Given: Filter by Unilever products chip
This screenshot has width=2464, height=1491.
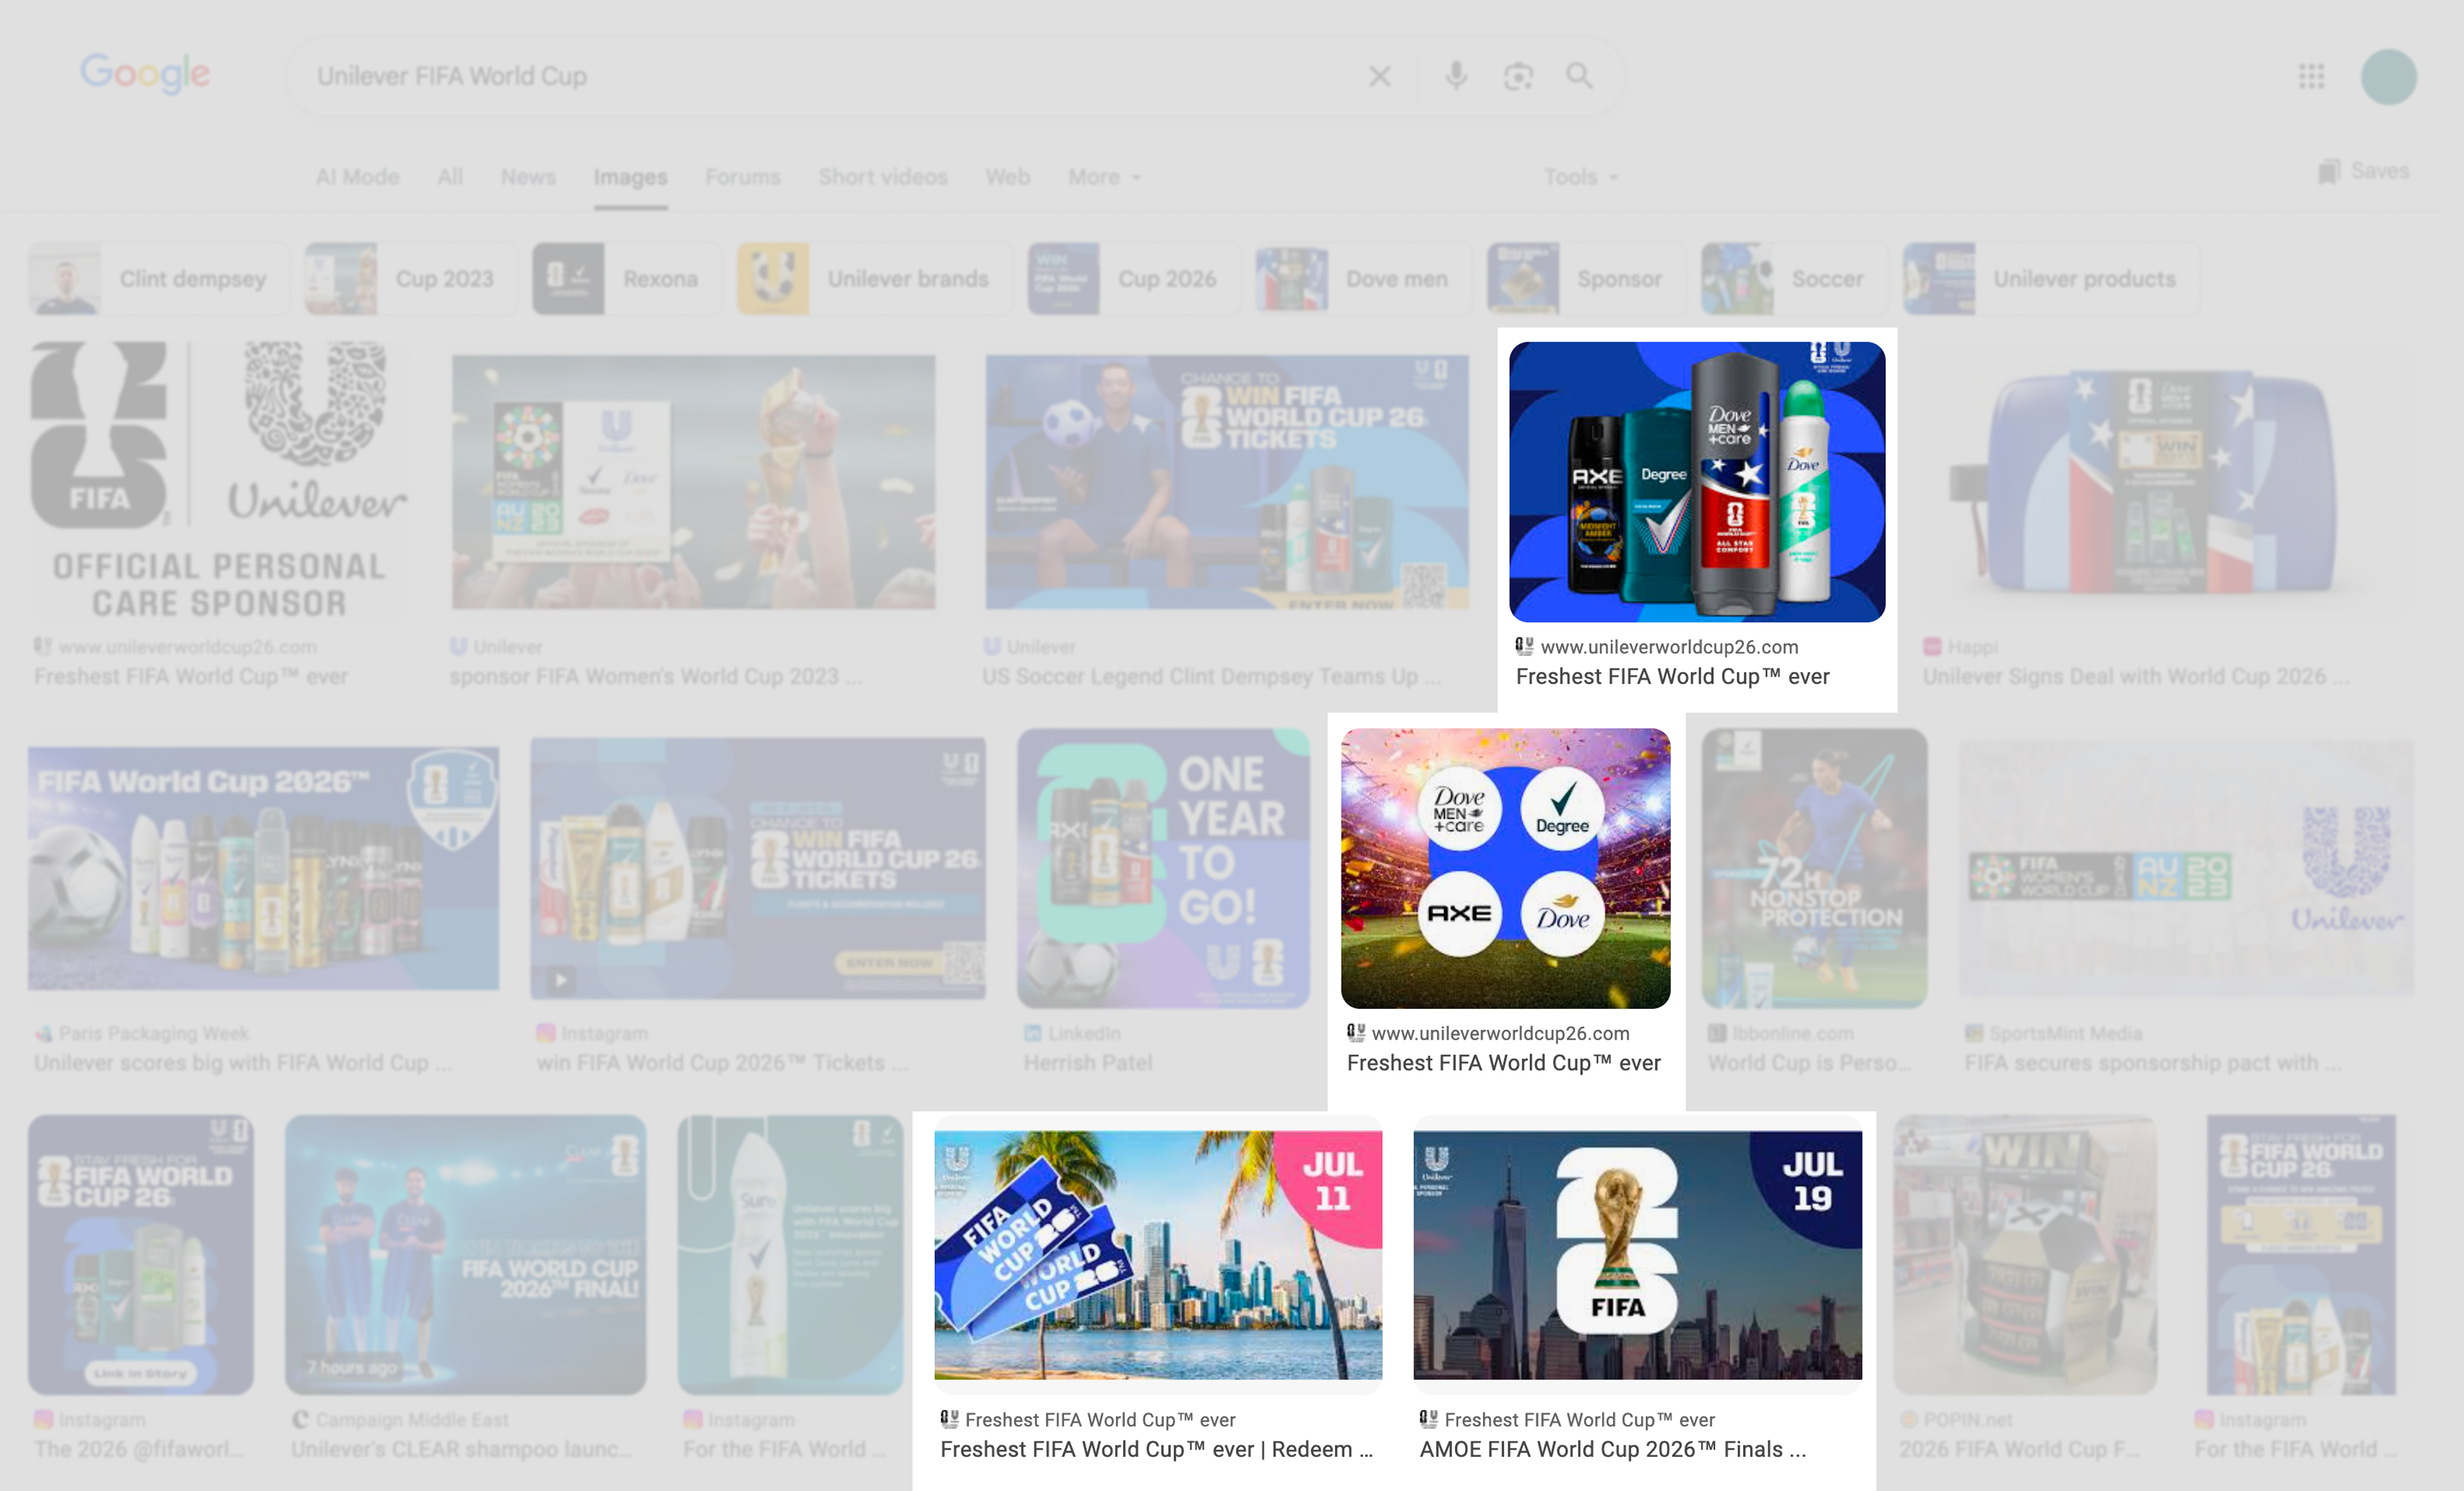Looking at the screenshot, I should coord(2051,279).
